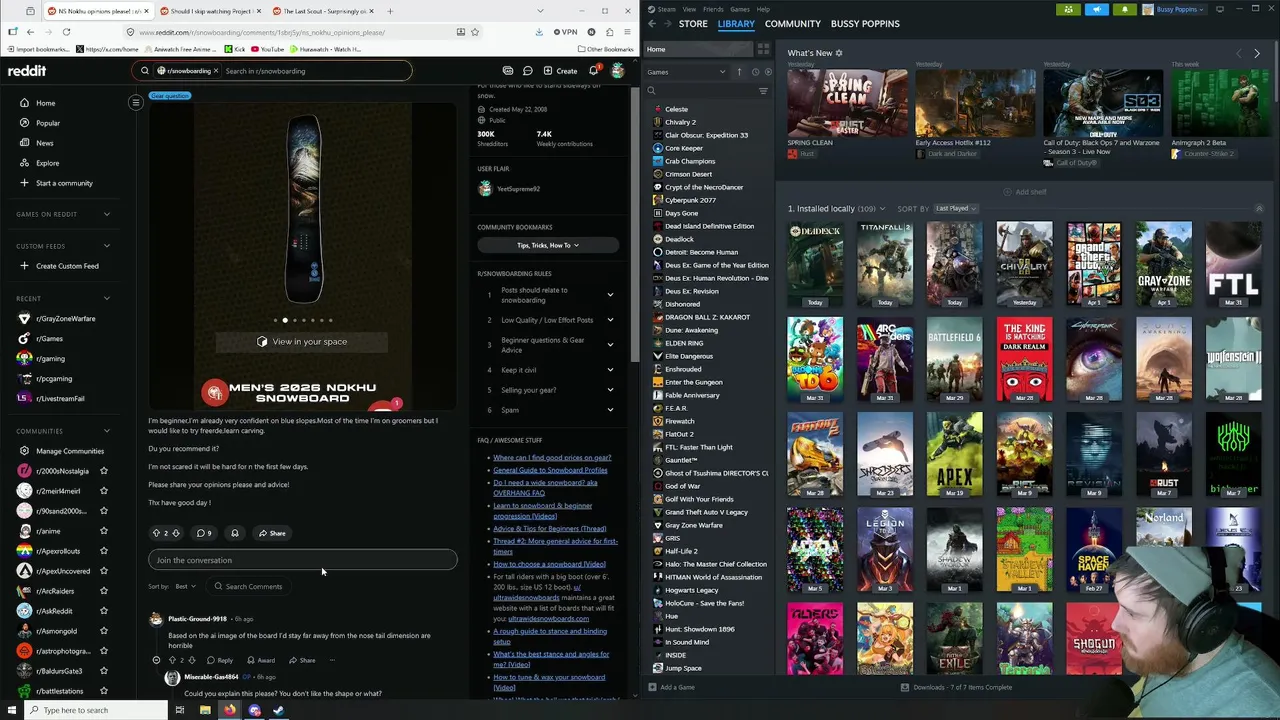This screenshot has width=1280, height=720.
Task: Open Steam Last Played sort dropdown
Action: click(x=956, y=209)
